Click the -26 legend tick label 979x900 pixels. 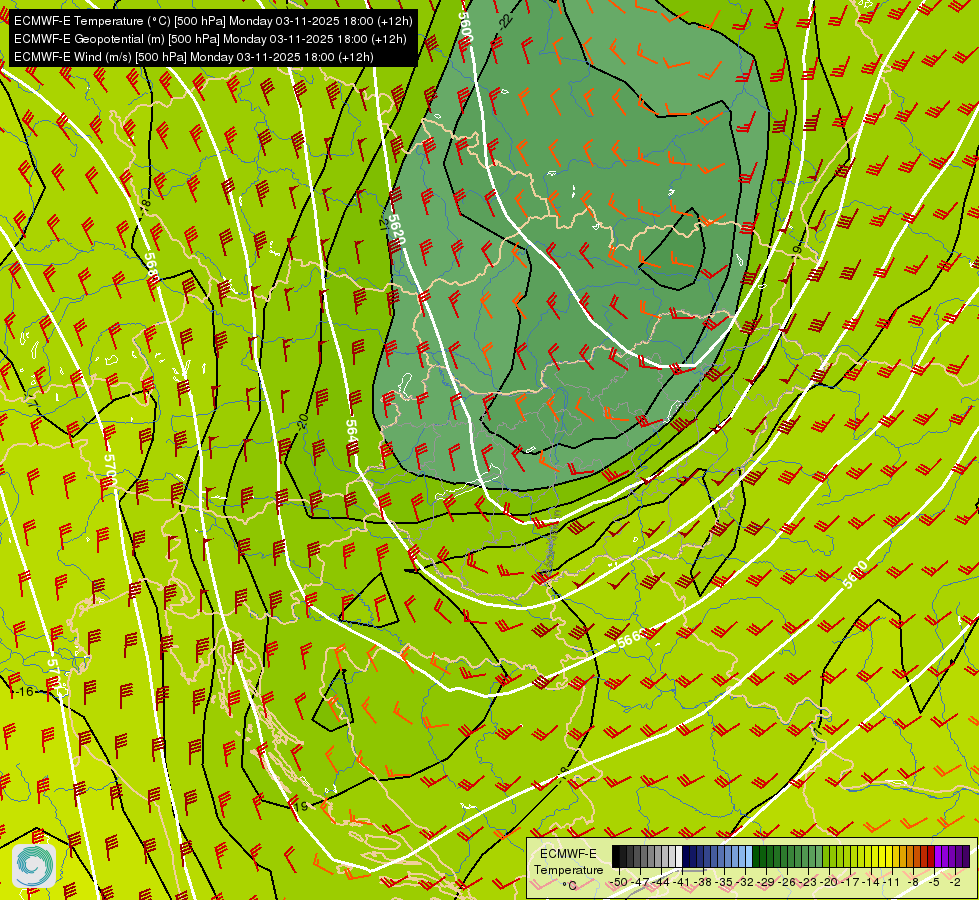point(787,882)
